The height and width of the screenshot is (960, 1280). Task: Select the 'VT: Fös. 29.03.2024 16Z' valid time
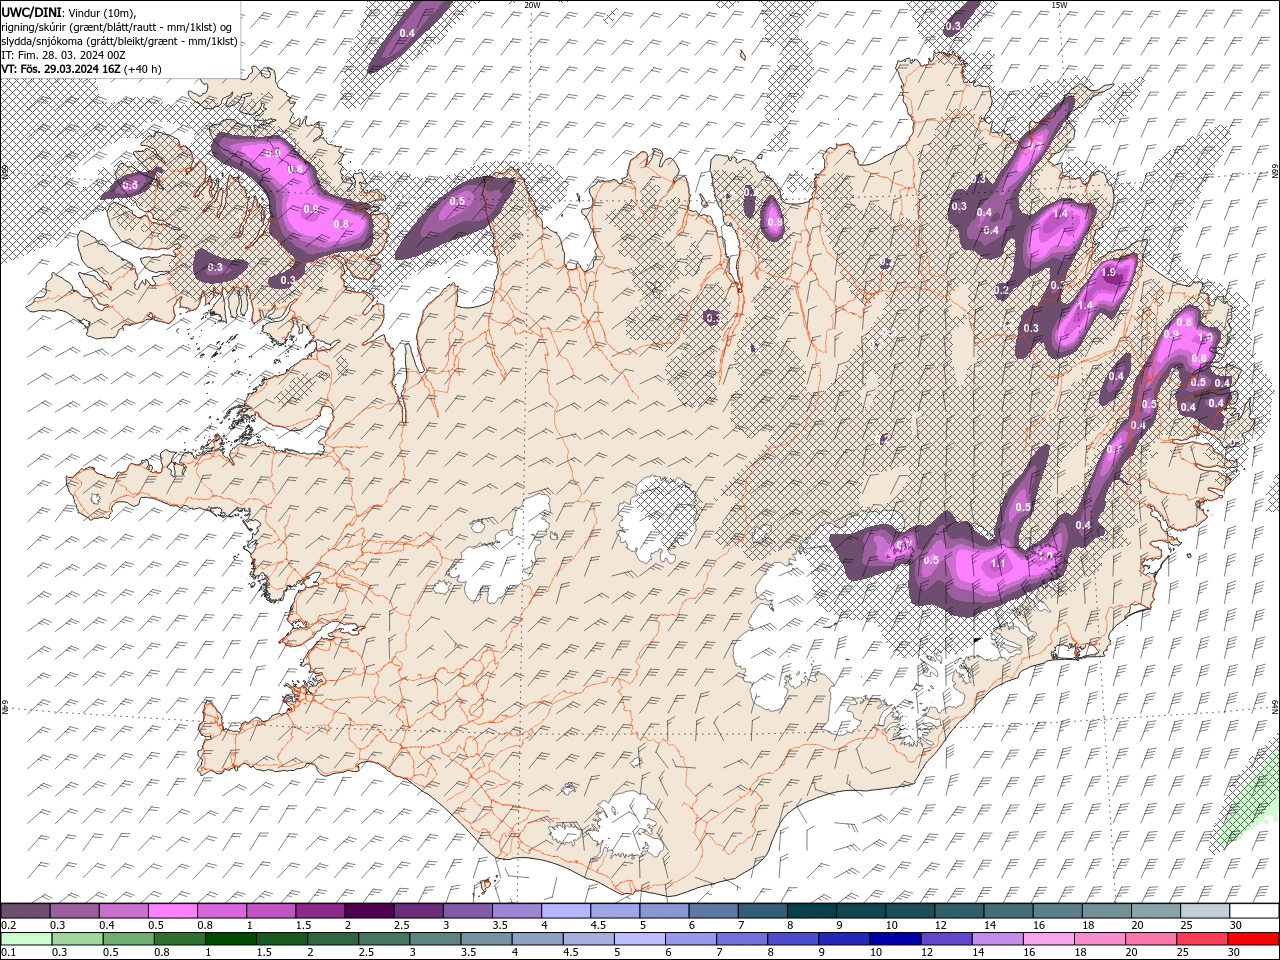click(62, 69)
